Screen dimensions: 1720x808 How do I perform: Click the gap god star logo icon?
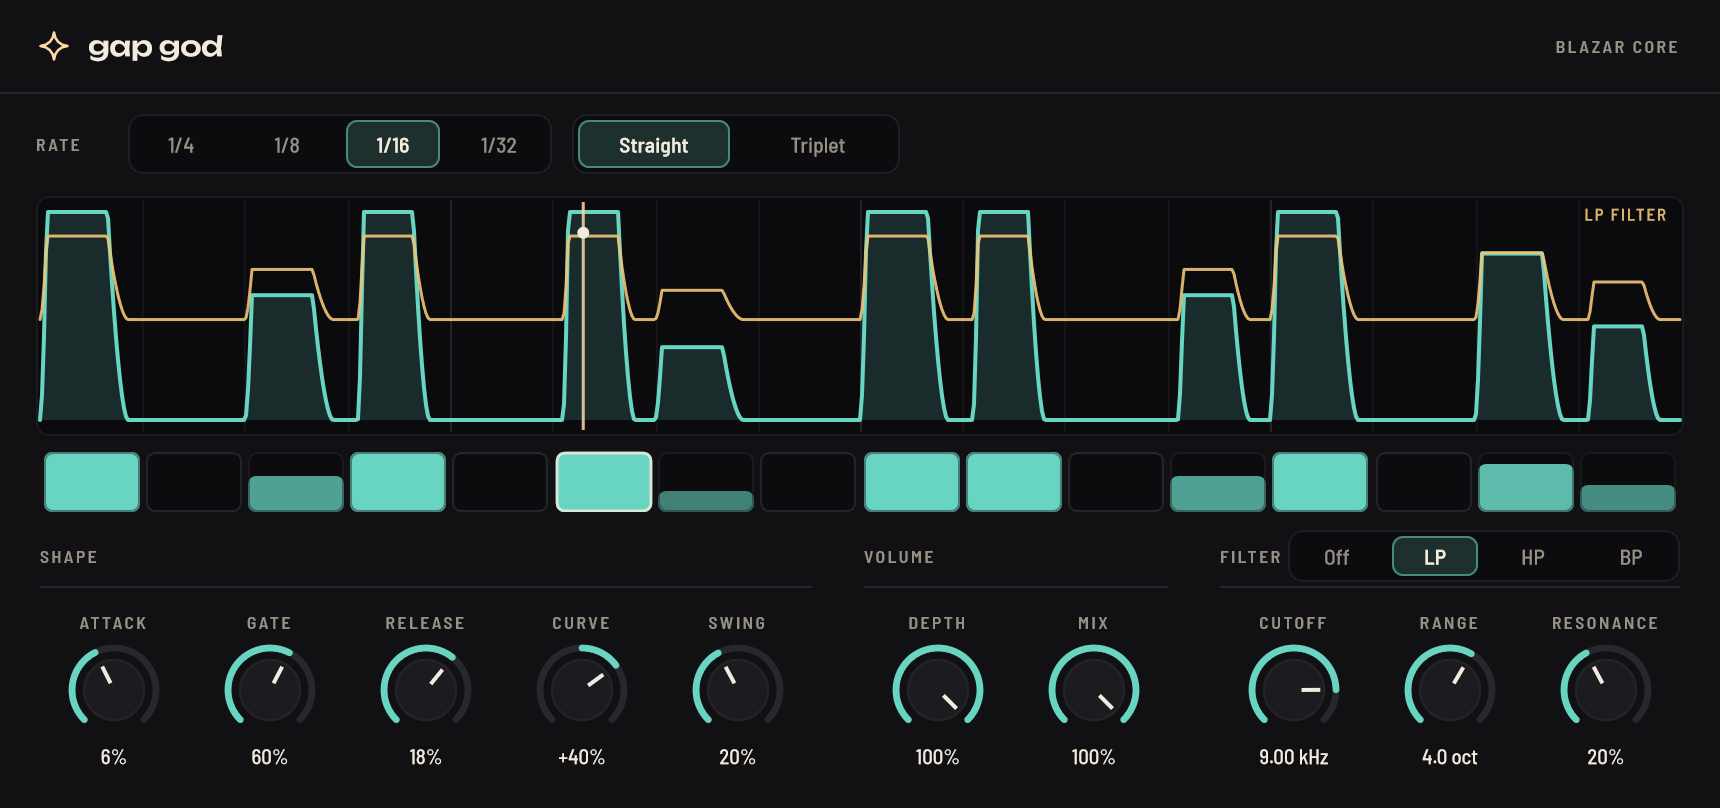pyautogui.click(x=54, y=47)
